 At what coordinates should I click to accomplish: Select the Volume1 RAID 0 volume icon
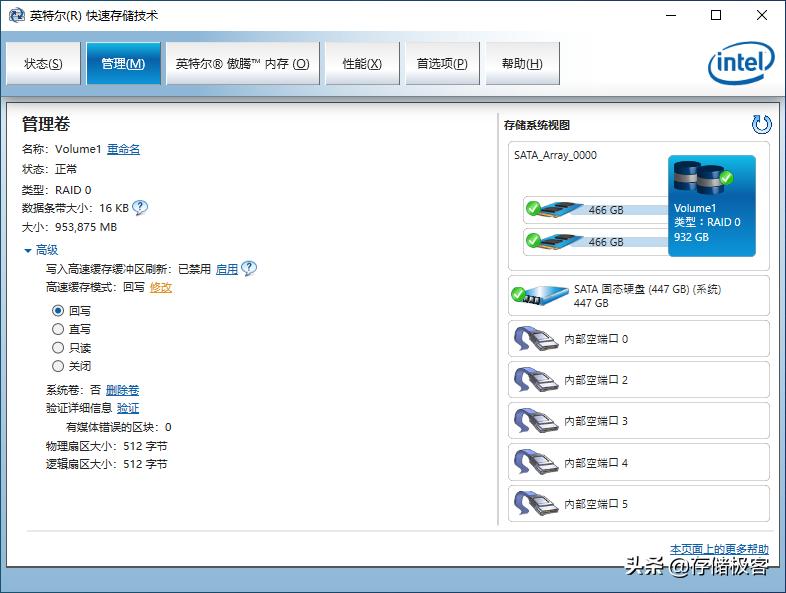[711, 206]
